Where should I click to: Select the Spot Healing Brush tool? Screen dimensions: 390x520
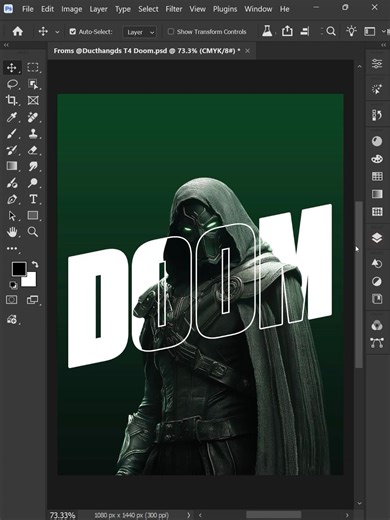pyautogui.click(x=33, y=117)
